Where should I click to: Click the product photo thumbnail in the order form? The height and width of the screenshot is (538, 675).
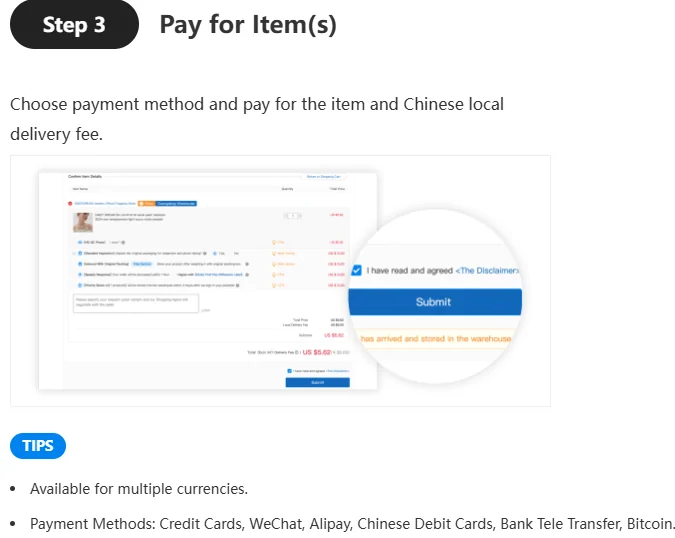(x=83, y=222)
